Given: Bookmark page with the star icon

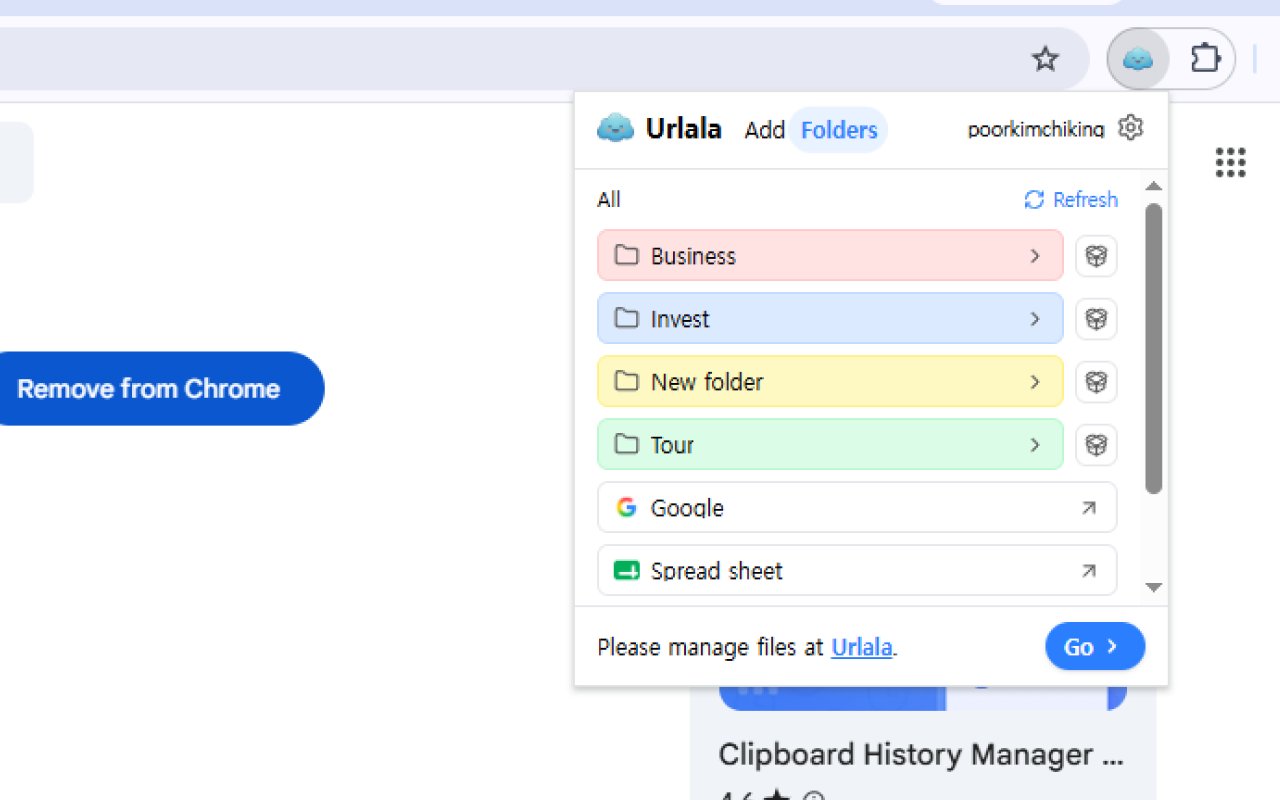Looking at the screenshot, I should (1045, 59).
